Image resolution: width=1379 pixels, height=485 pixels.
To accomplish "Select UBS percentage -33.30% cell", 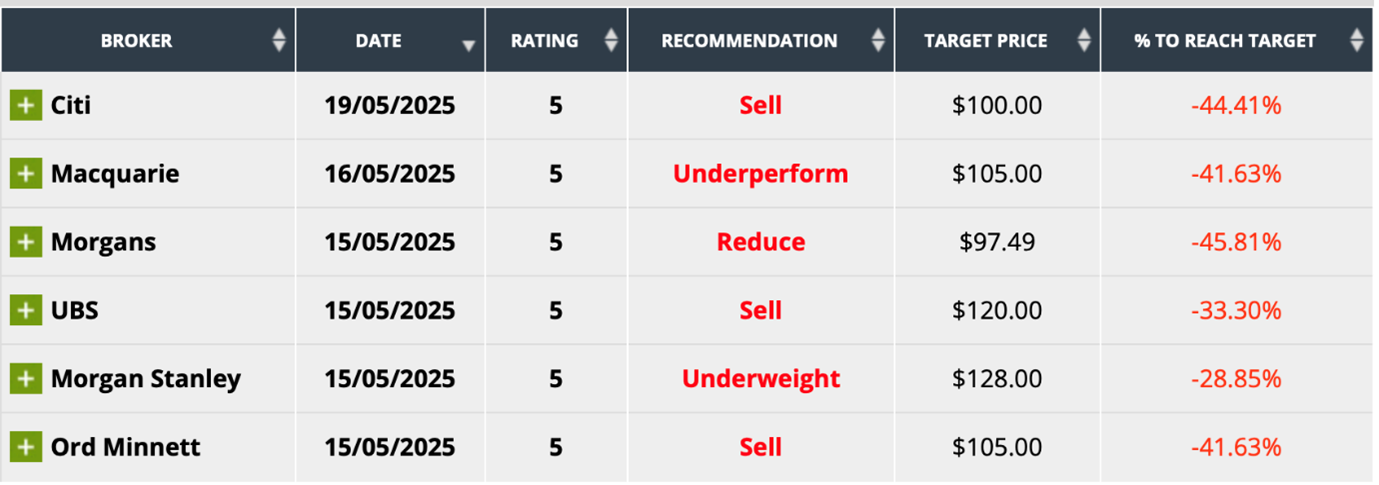I will click(x=1236, y=310).
